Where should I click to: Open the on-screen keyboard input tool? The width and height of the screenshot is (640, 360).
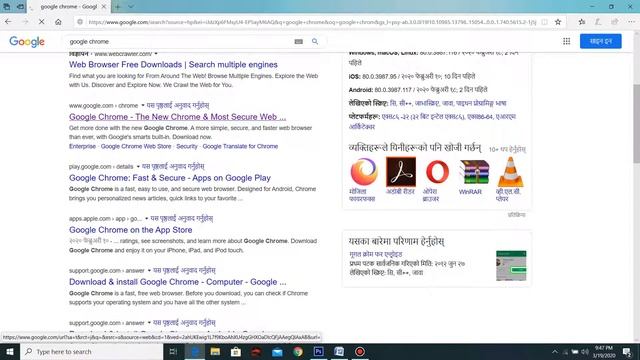click(299, 41)
